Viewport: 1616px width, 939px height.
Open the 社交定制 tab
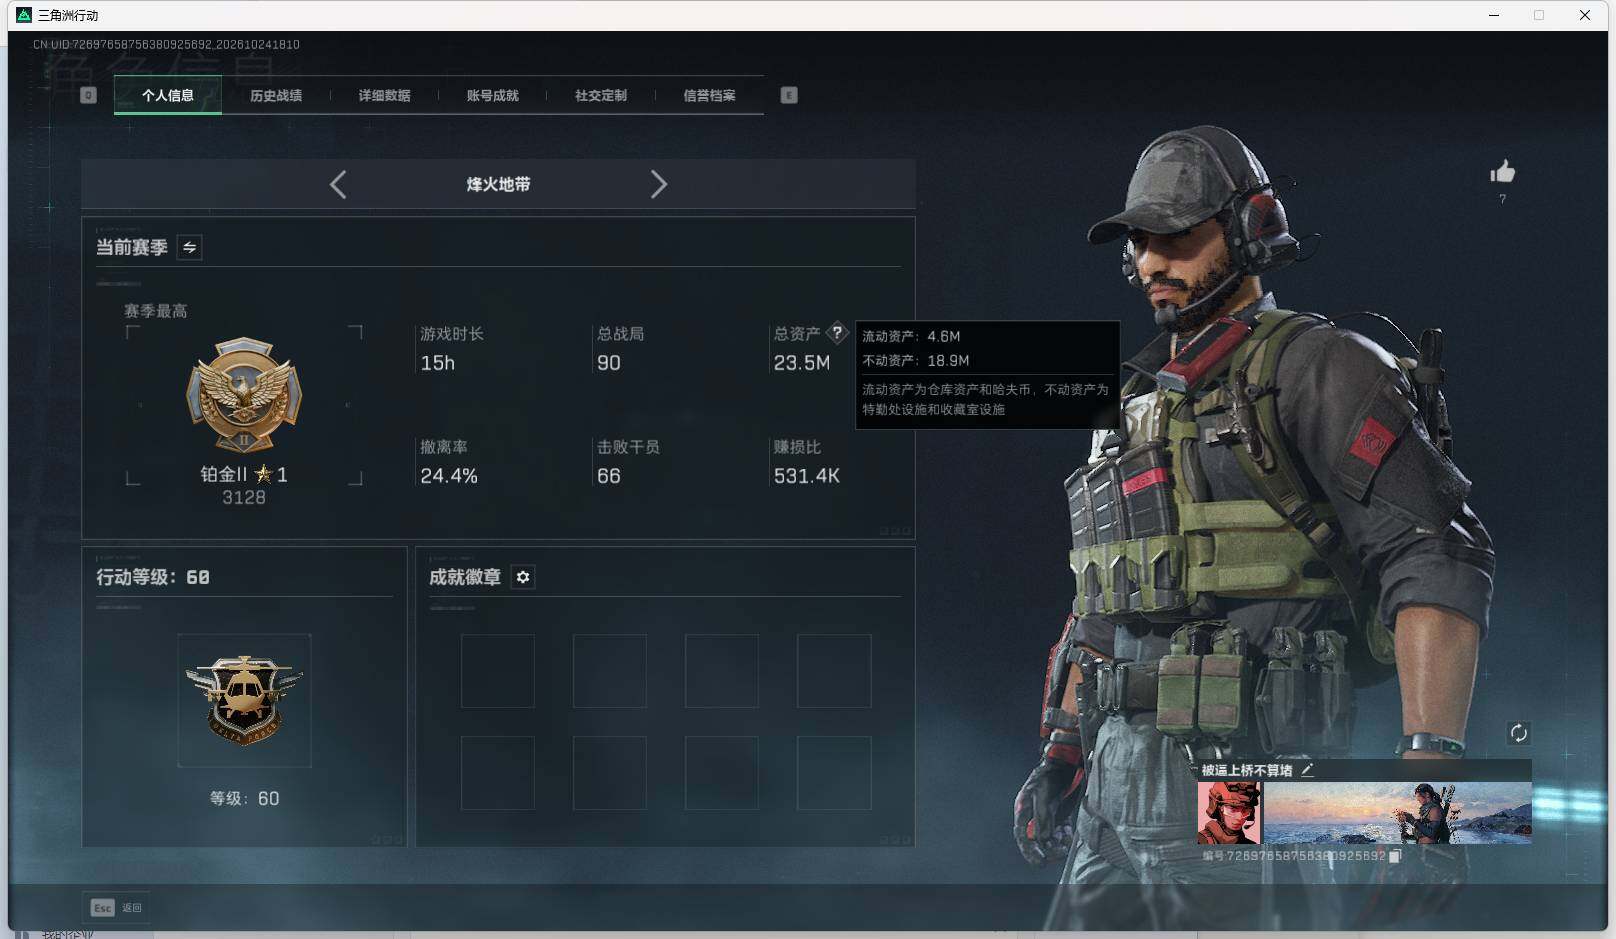(x=601, y=95)
